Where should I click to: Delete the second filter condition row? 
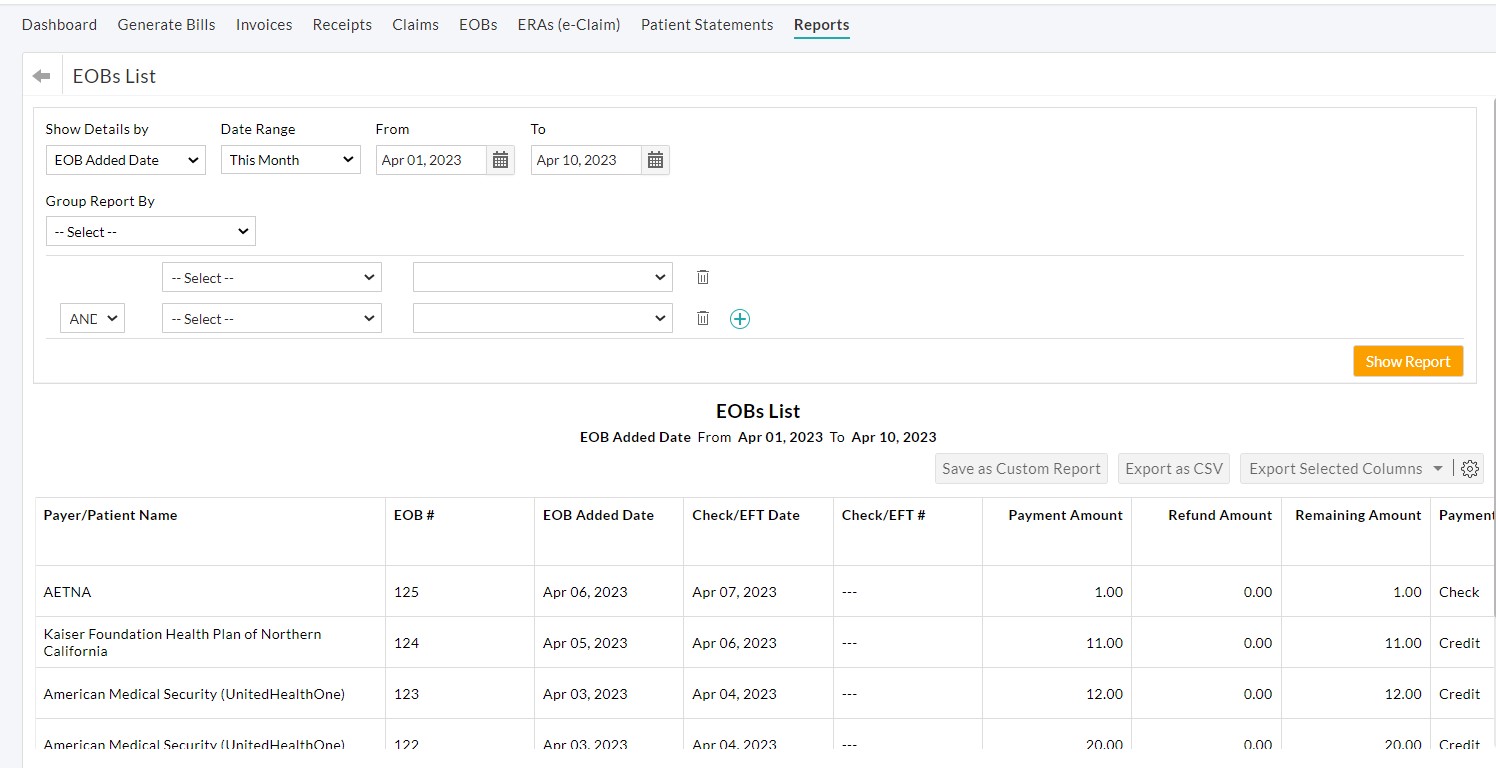pos(703,318)
